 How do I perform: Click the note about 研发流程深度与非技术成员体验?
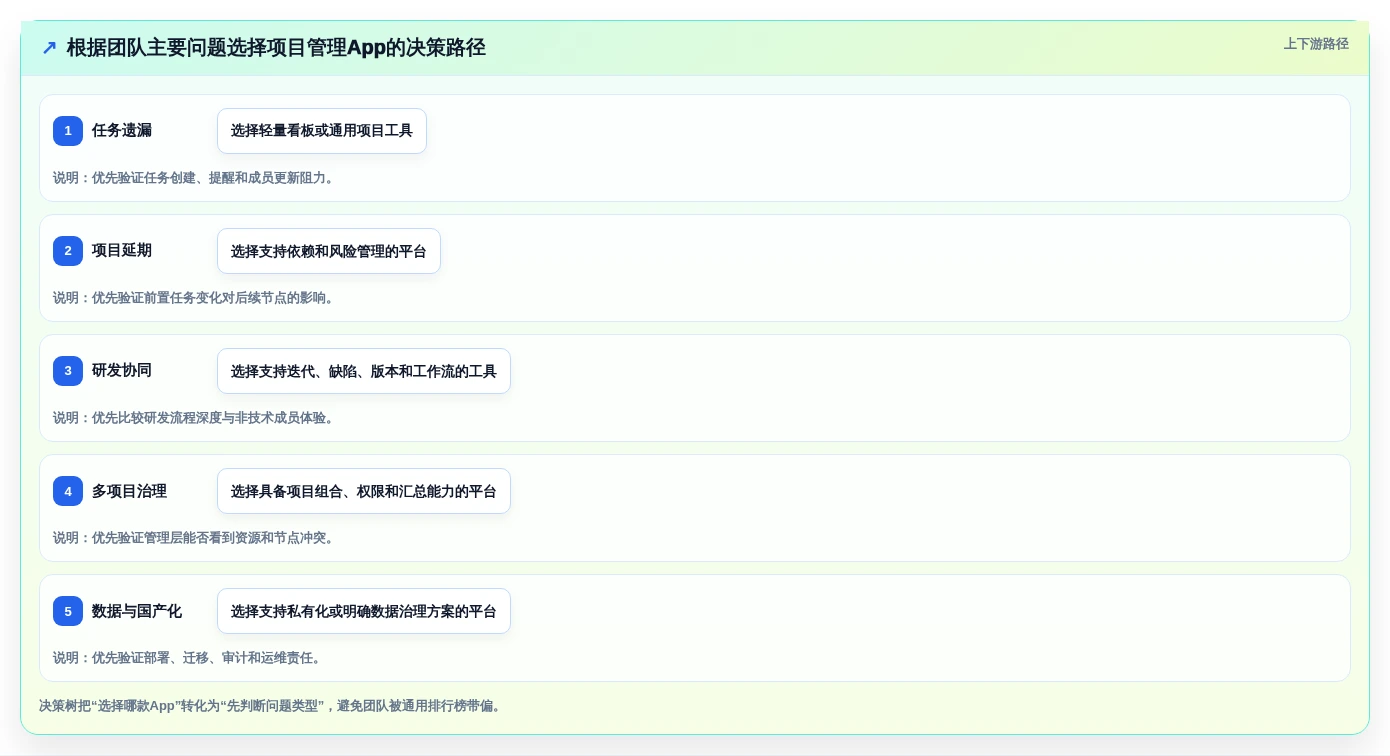pyautogui.click(x=193, y=418)
